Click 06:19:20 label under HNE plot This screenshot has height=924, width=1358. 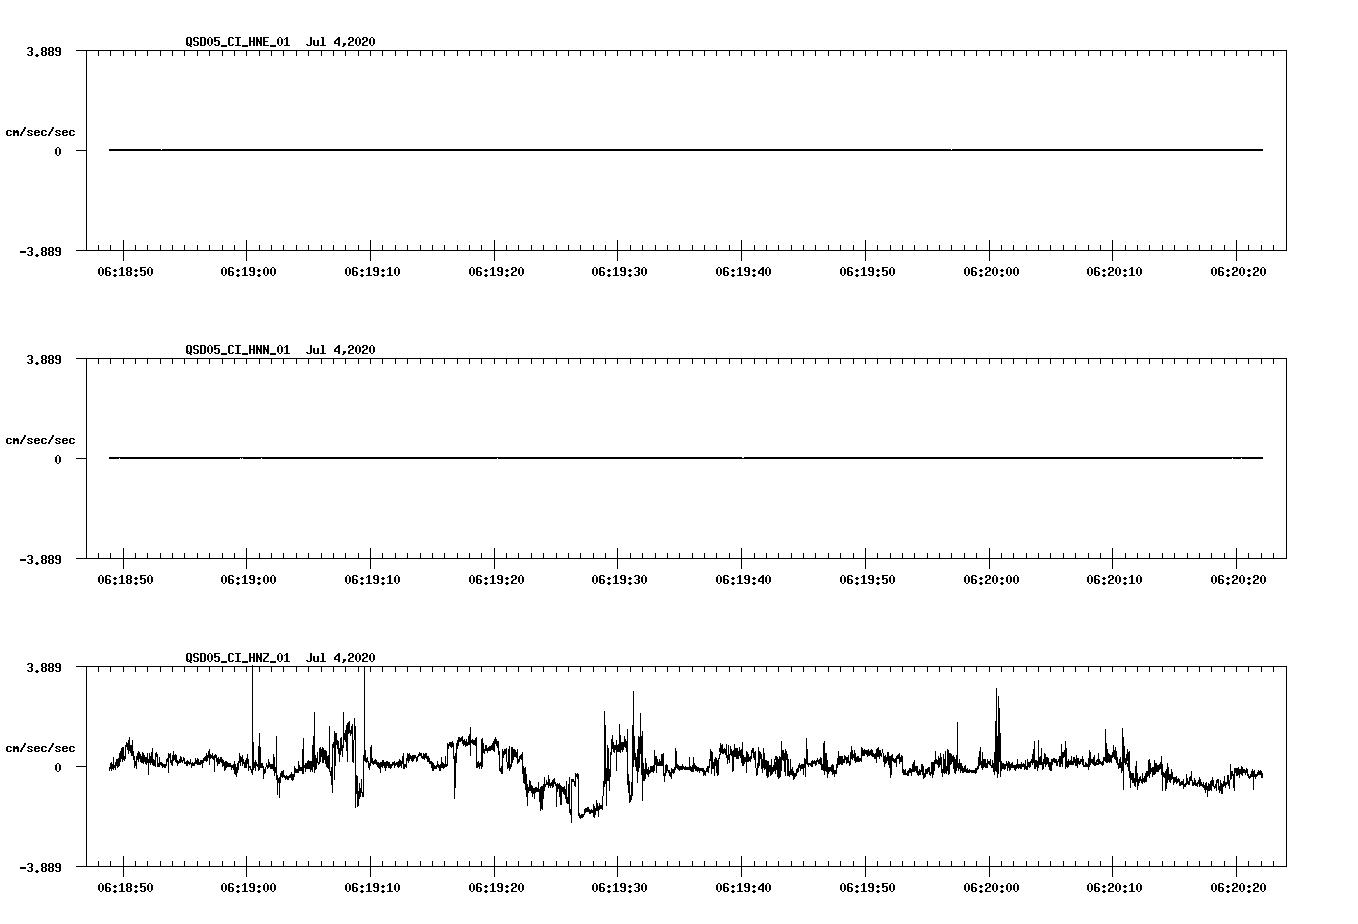pos(496,272)
